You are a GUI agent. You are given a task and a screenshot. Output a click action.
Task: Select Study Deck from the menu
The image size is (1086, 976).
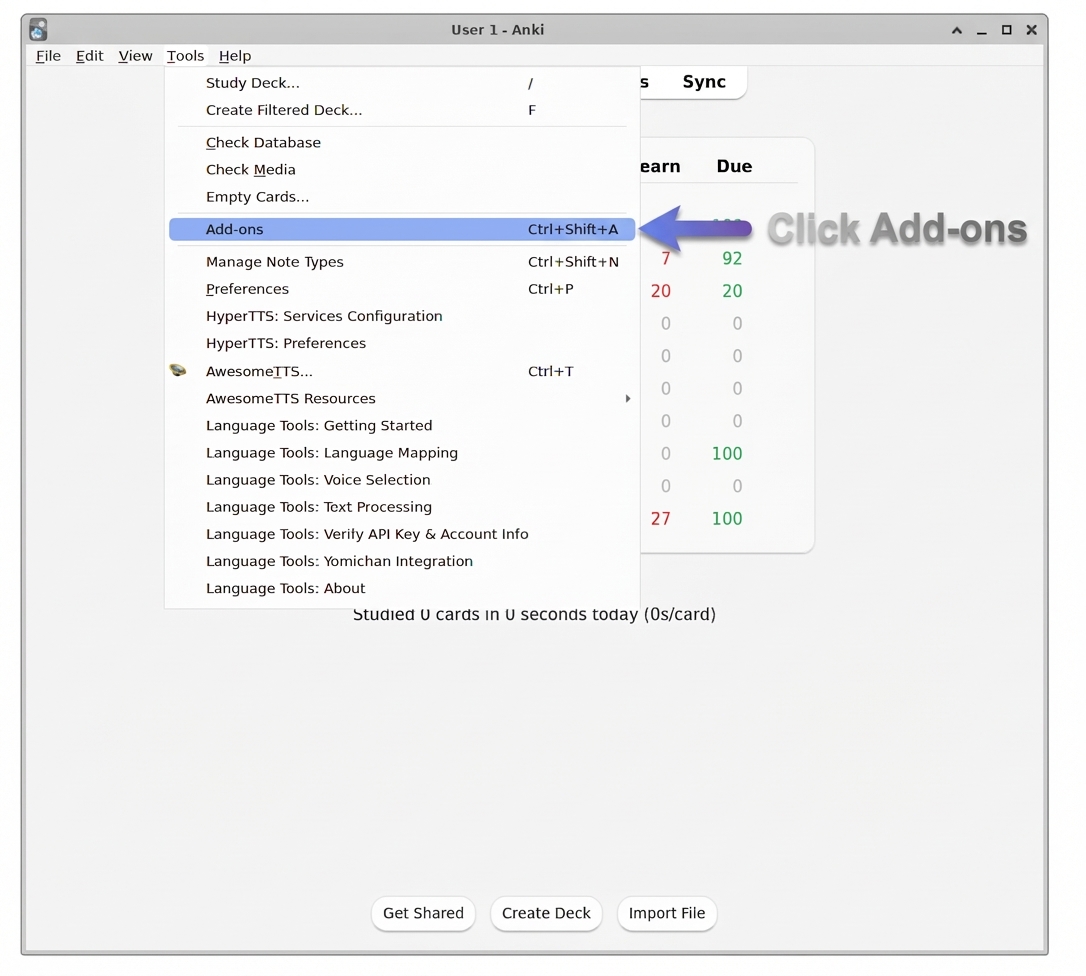[253, 83]
